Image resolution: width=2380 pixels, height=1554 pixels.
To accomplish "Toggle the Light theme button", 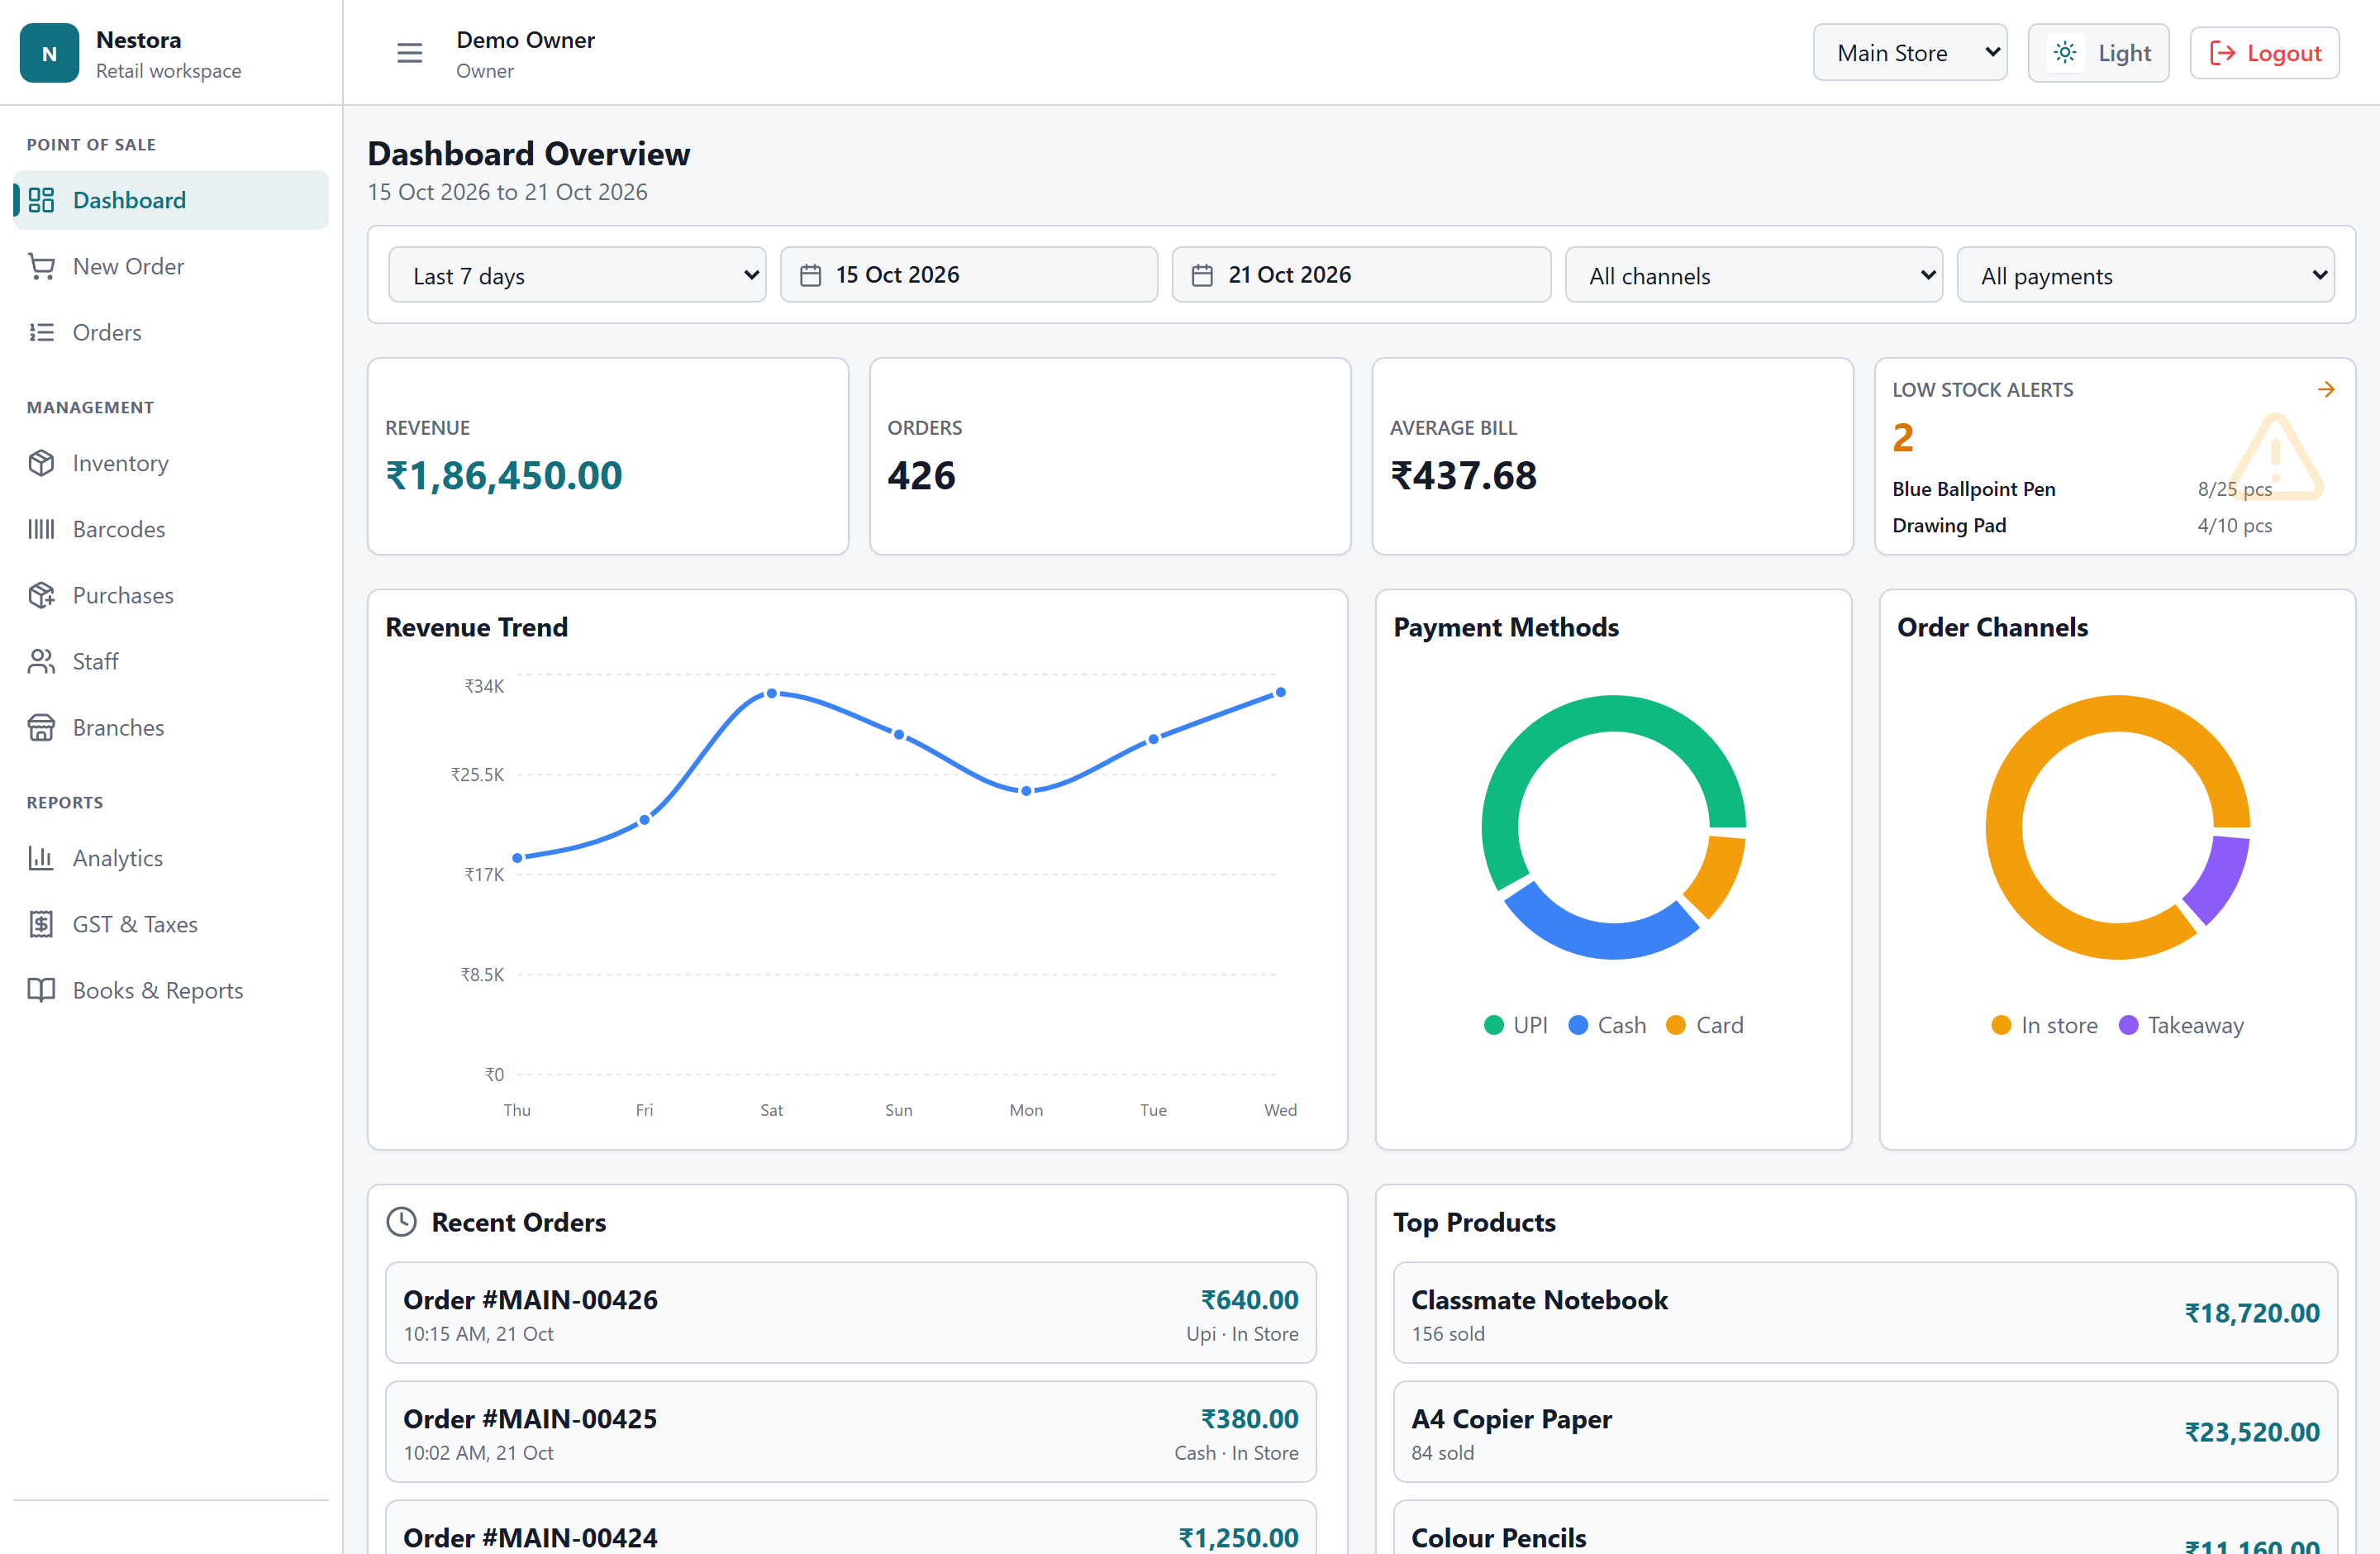I will tap(2098, 53).
